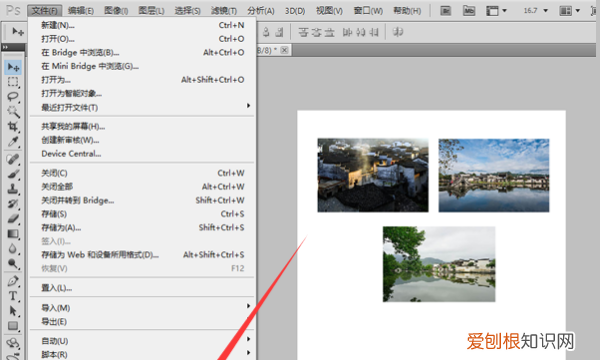Select the Pen tool
The height and width of the screenshot is (360, 600).
(13, 281)
